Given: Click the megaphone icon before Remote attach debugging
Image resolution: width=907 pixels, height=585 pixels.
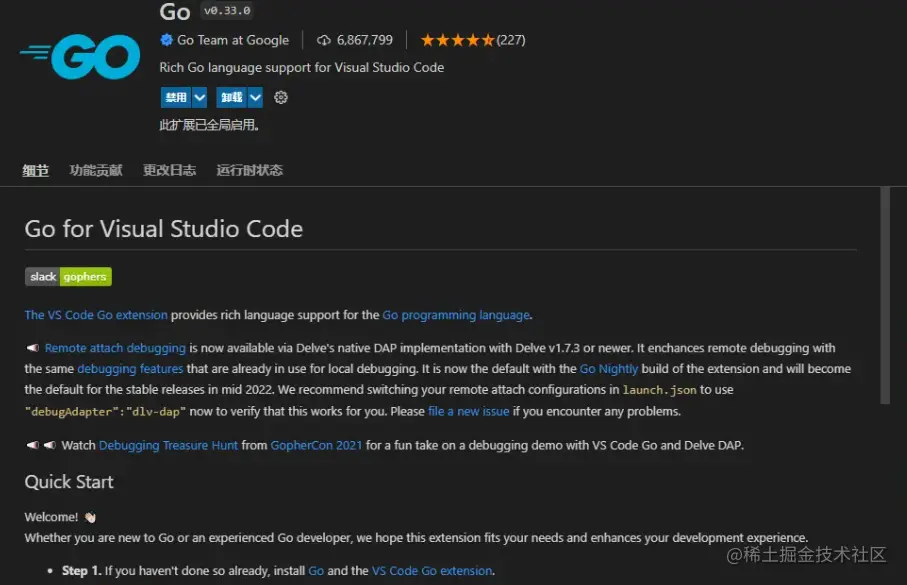Looking at the screenshot, I should coord(32,348).
